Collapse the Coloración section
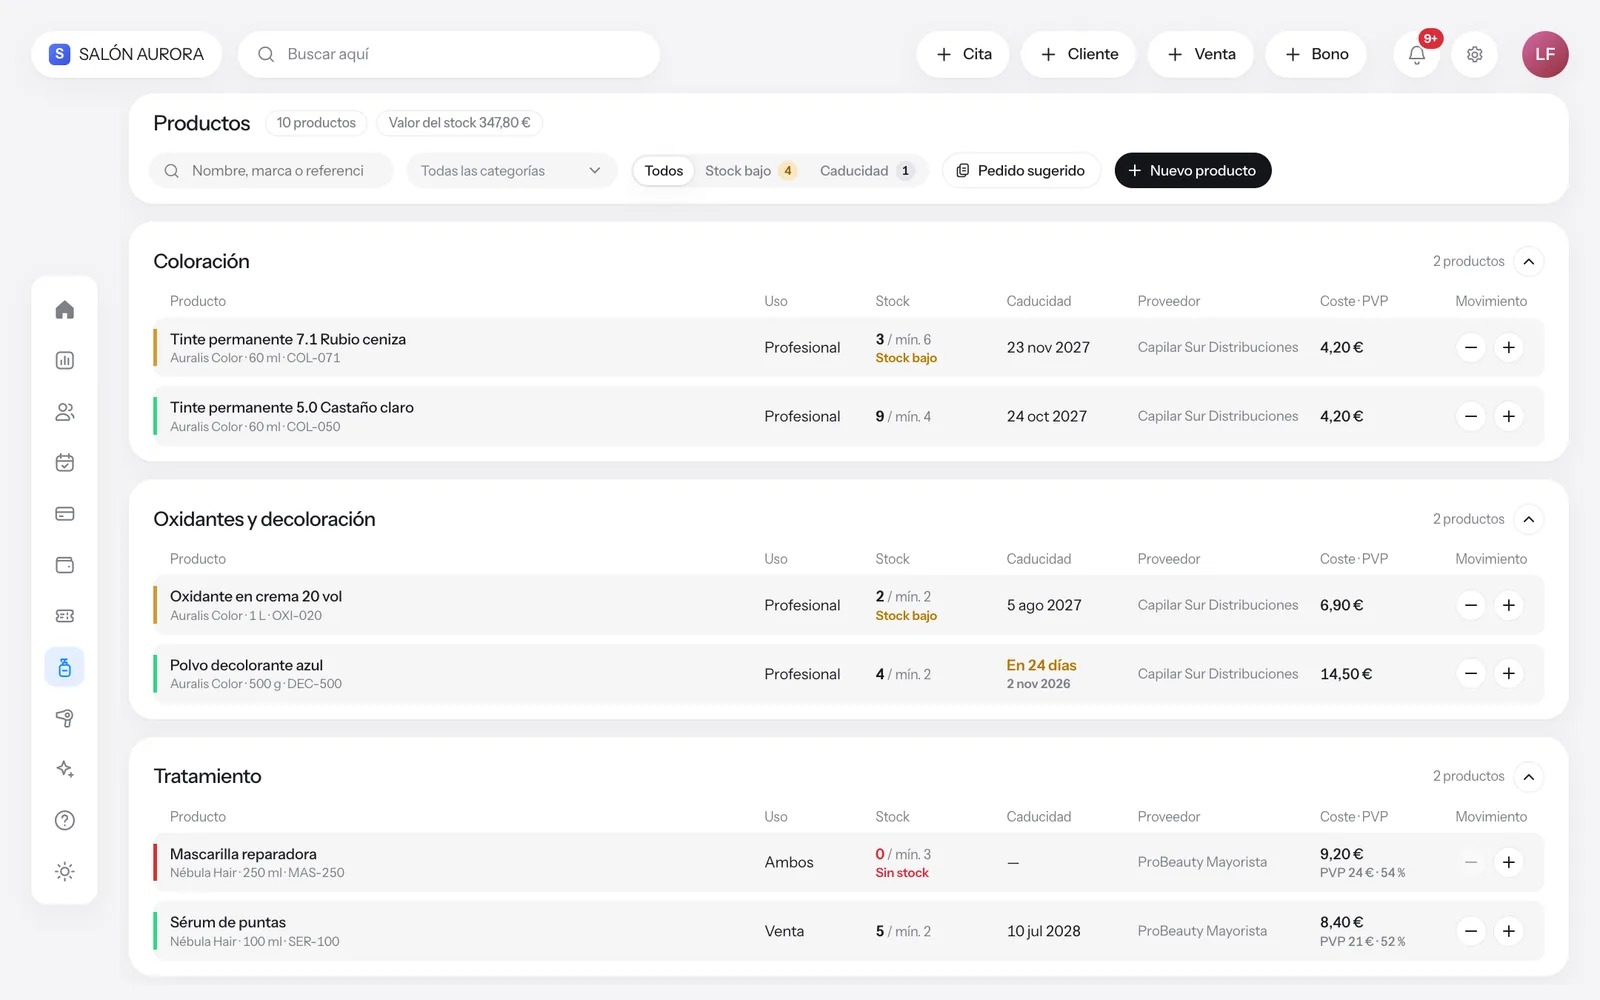 click(1529, 262)
